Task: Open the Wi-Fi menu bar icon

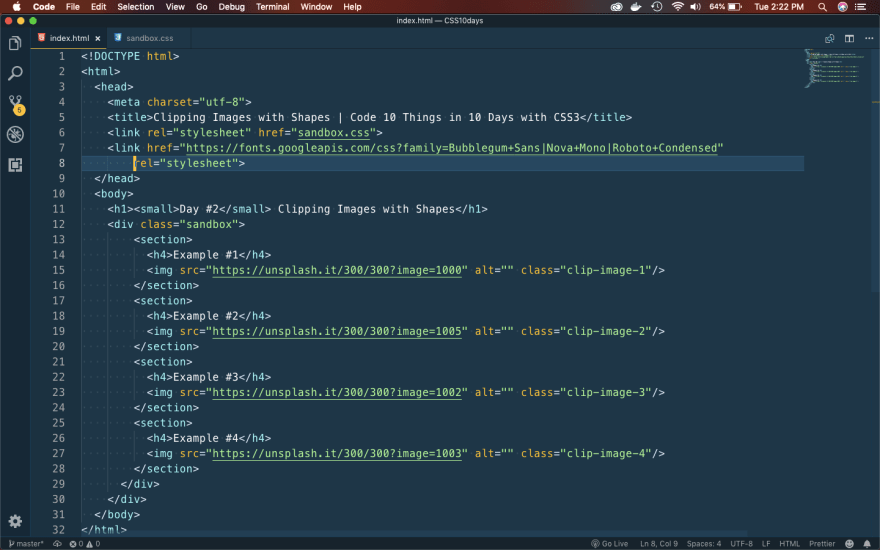Action: (x=677, y=7)
